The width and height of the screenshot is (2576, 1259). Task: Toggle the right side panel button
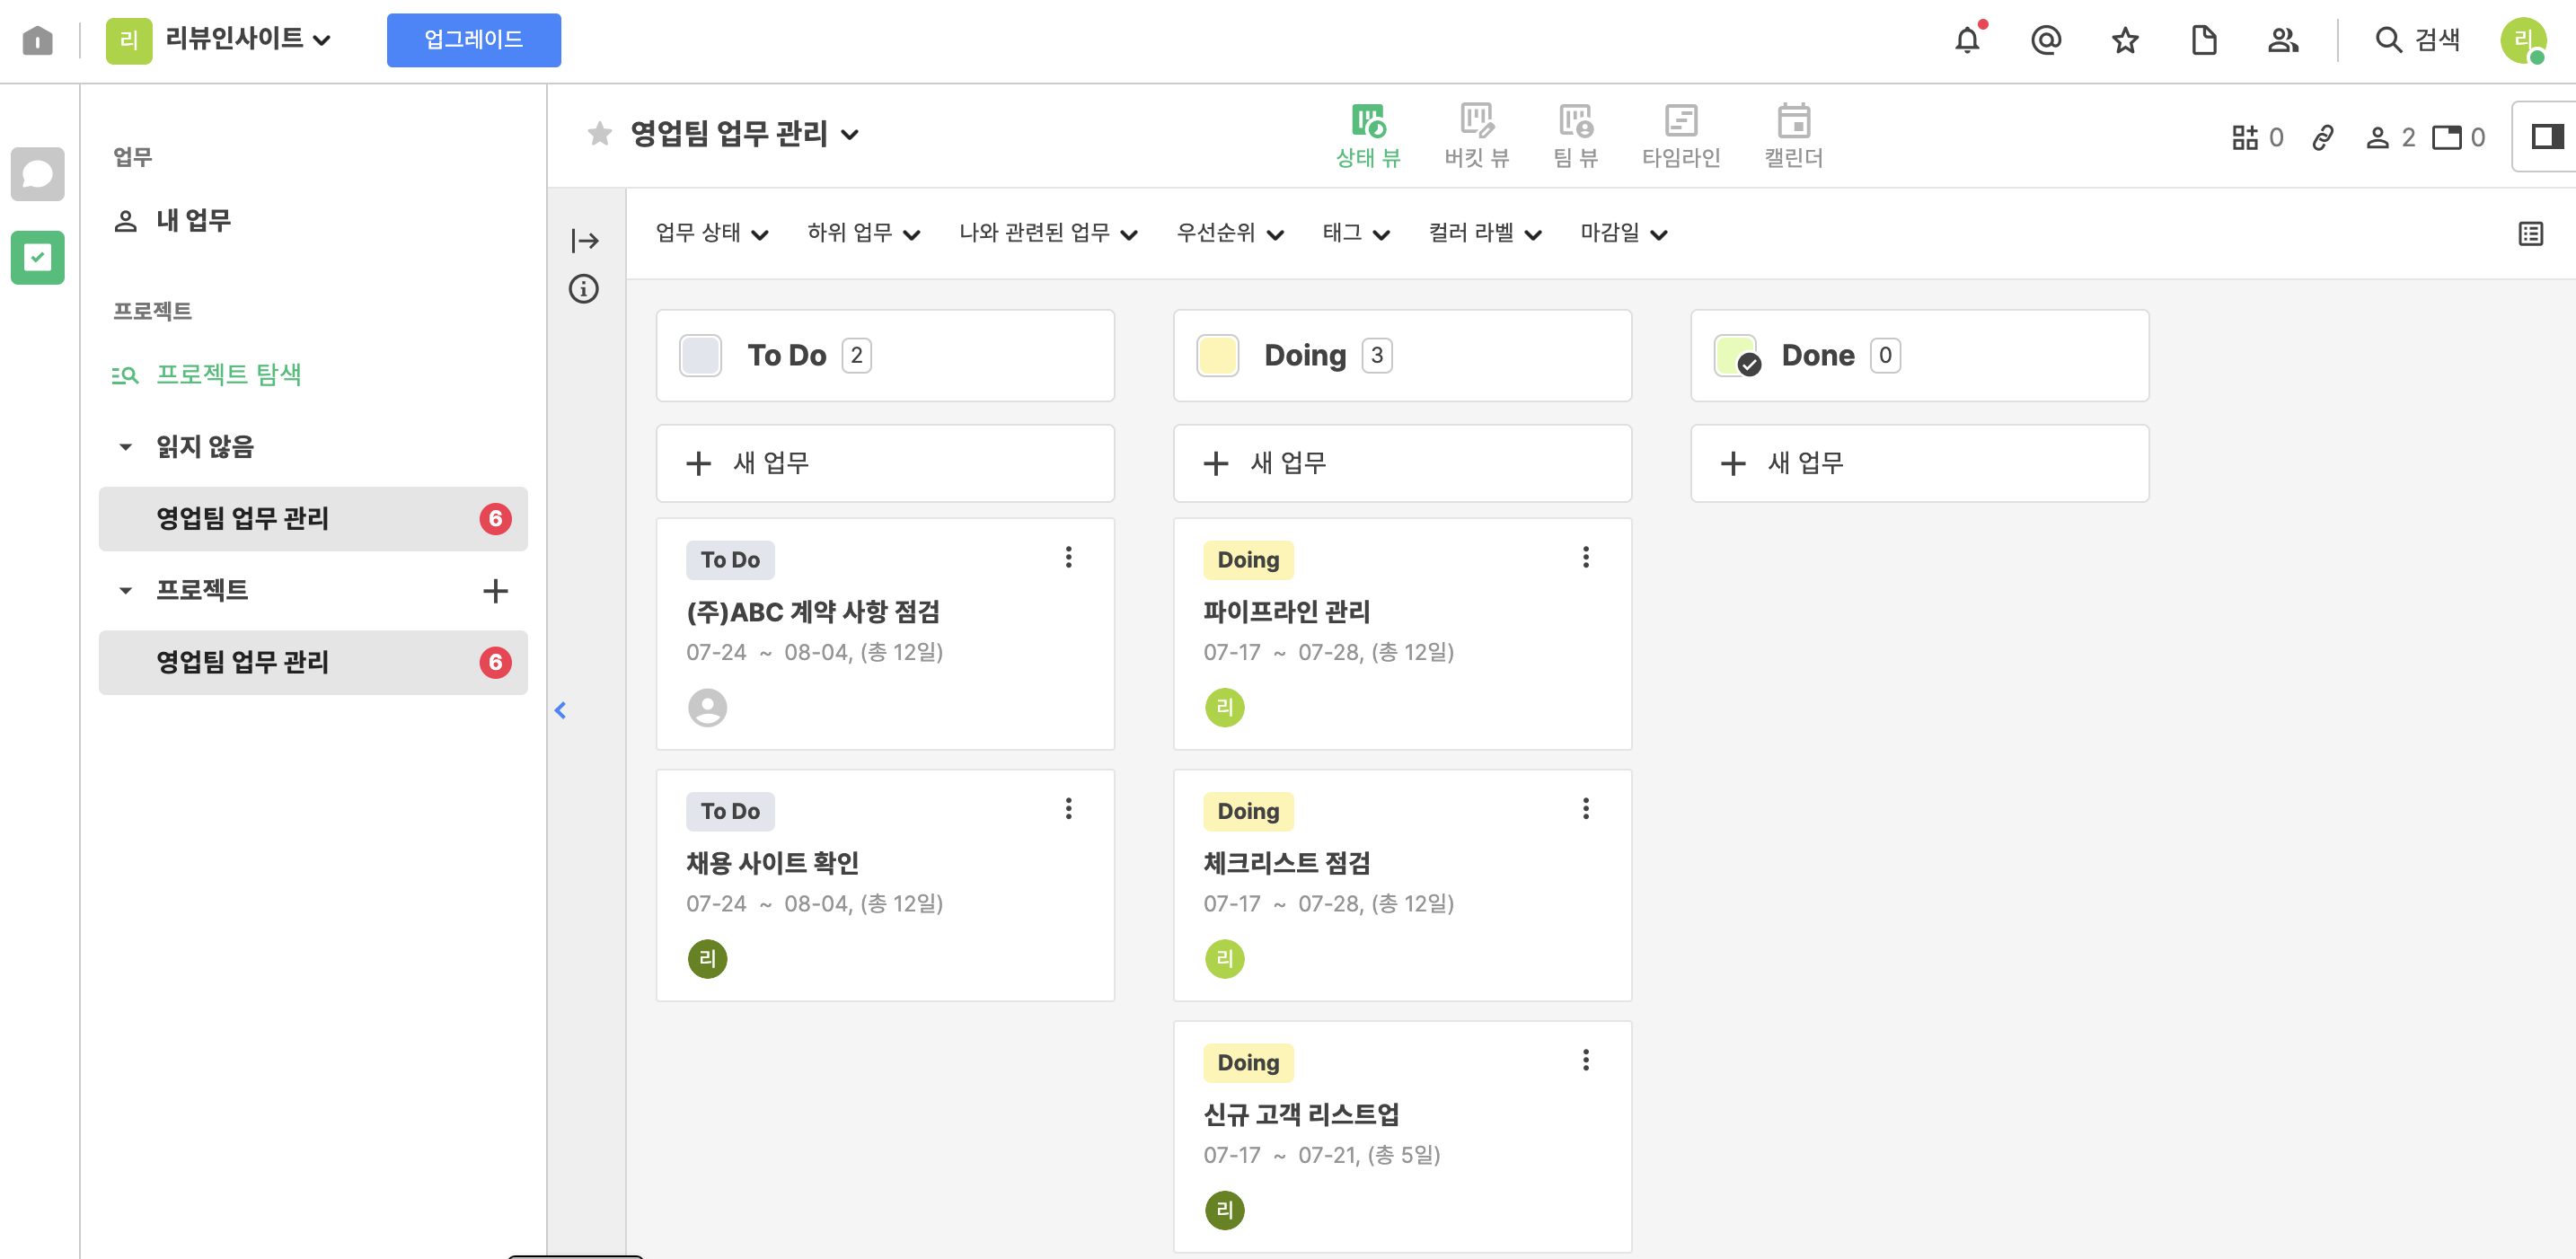pos(2546,136)
